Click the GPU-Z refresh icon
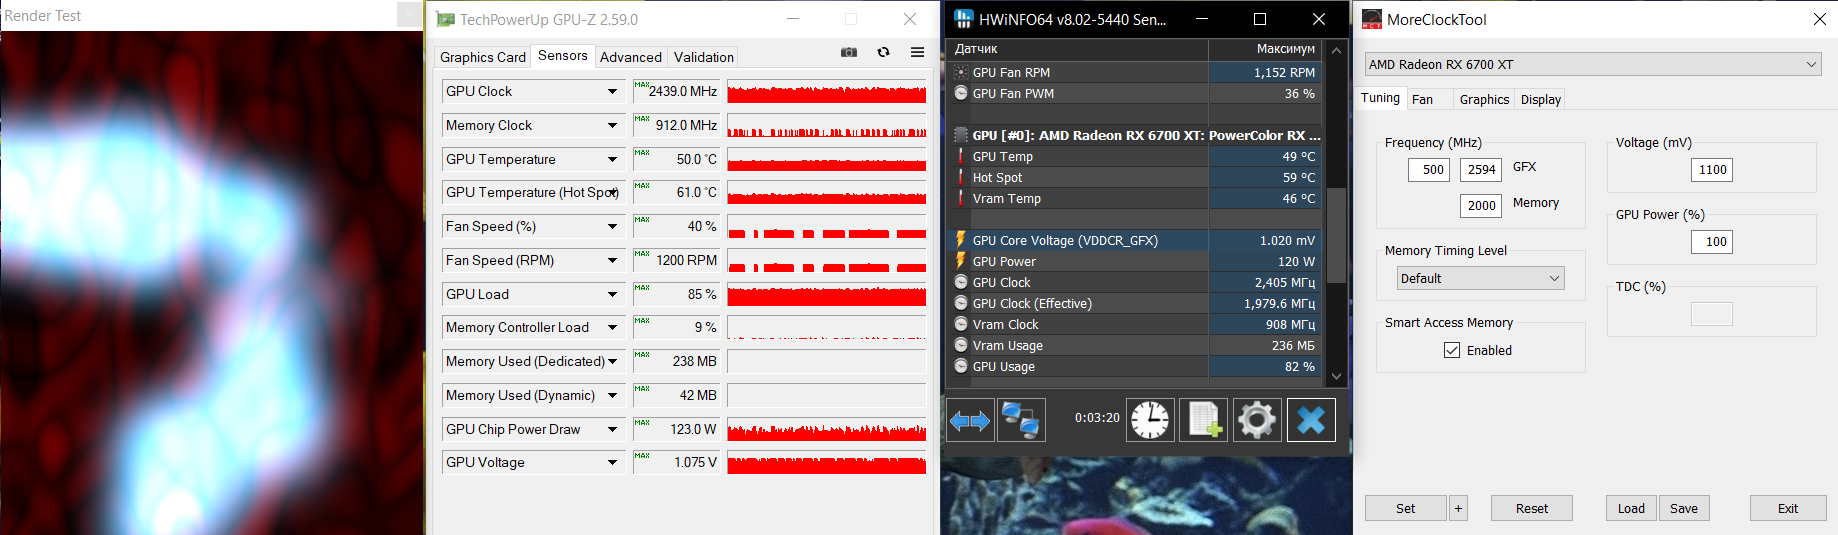Image resolution: width=1838 pixels, height=535 pixels. (883, 52)
